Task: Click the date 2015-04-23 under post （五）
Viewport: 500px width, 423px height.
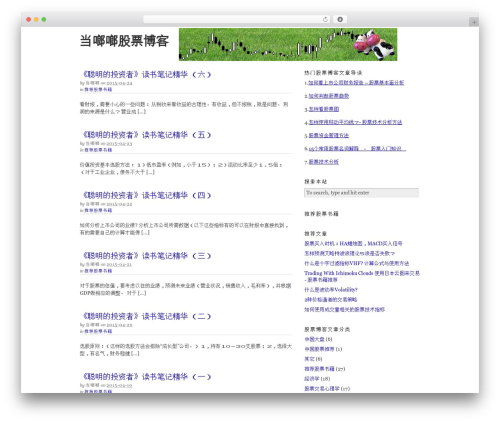Action: [119, 144]
